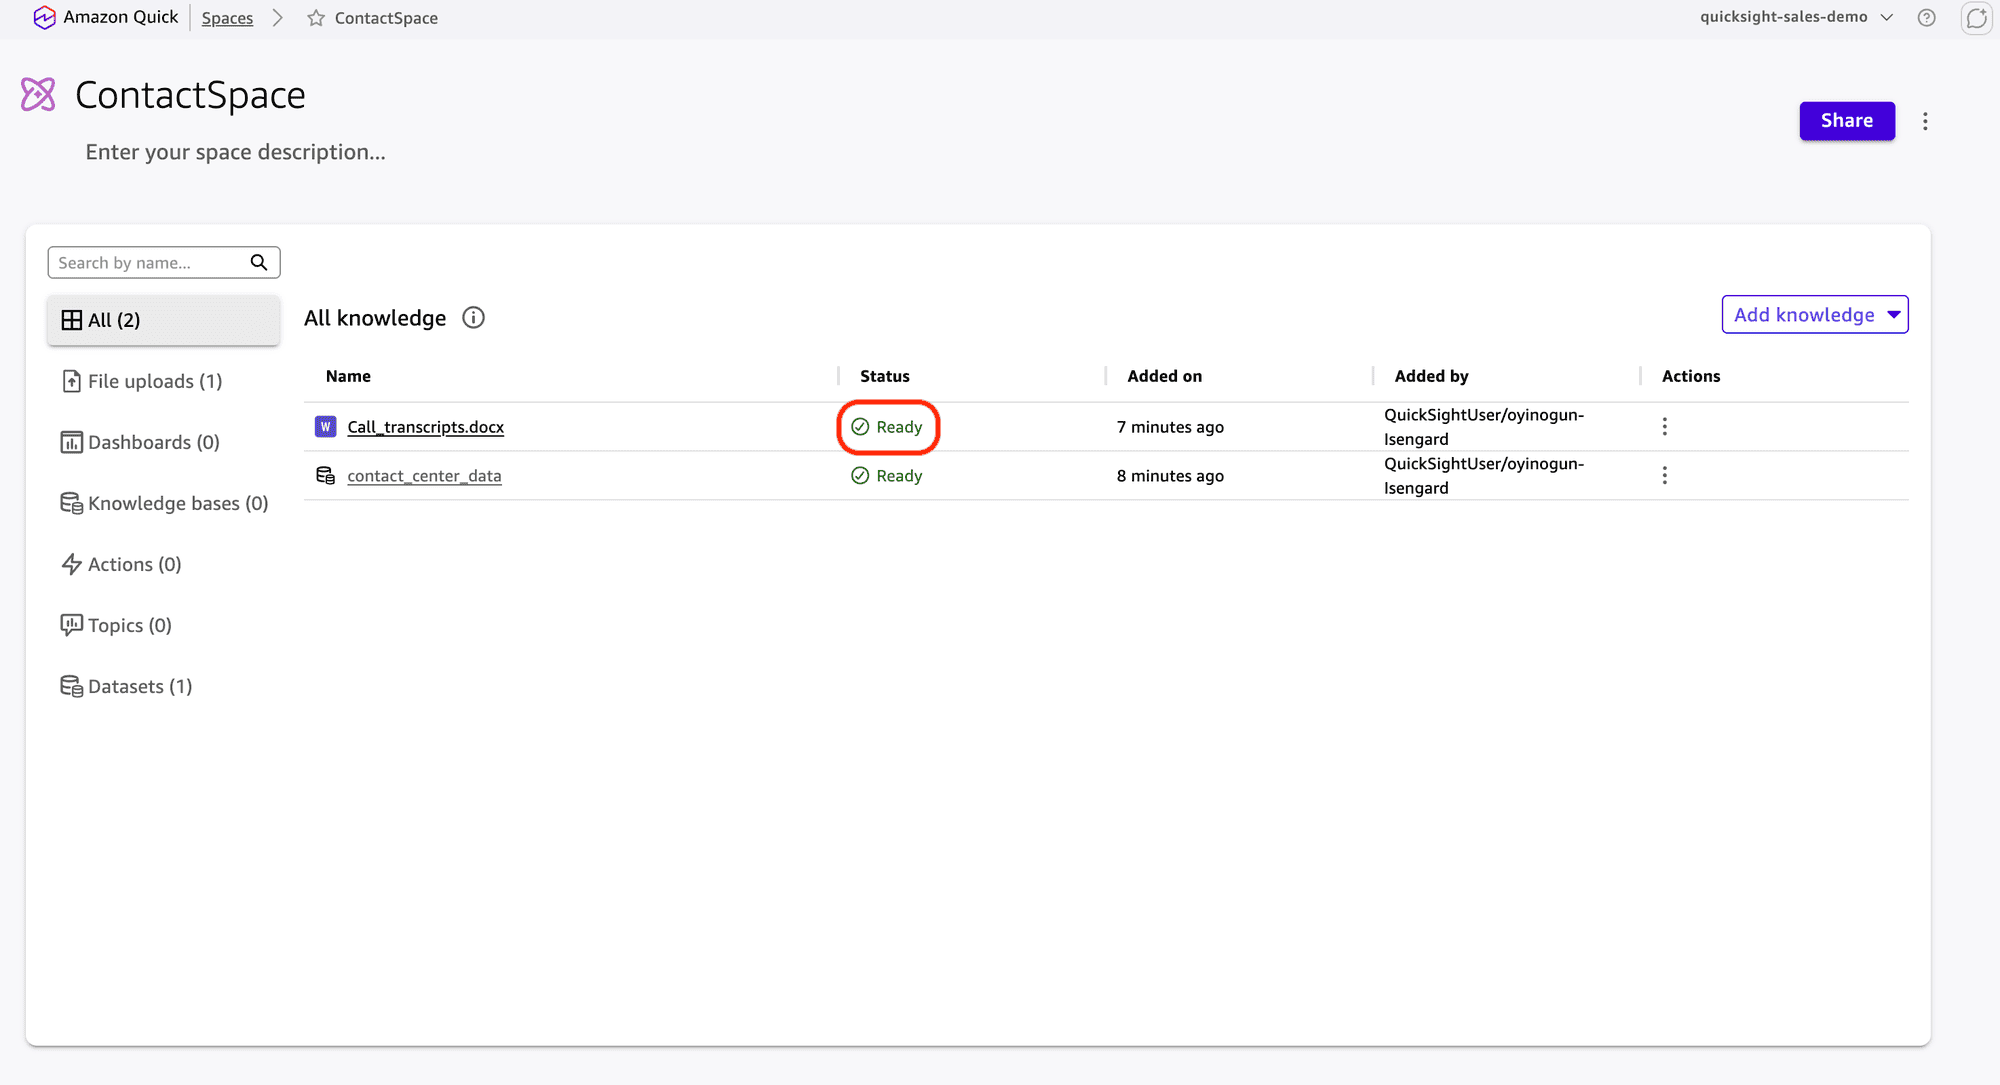Click the search magnifier icon
The image size is (2000, 1085).
[x=259, y=262]
